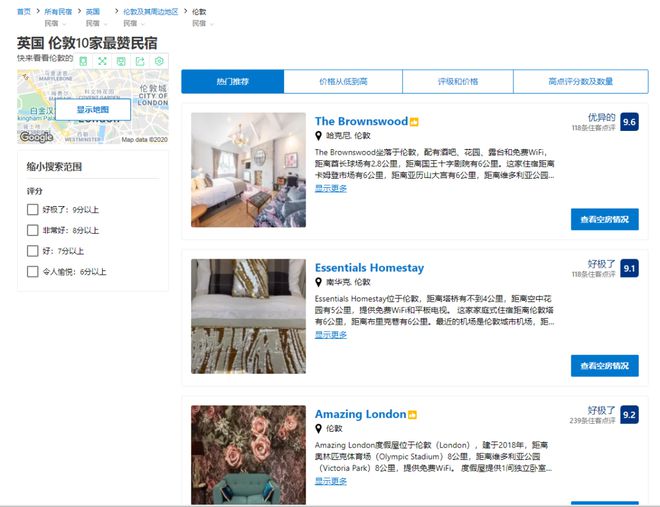
Task: Check the 非常好: 8分以上 rating filter
Action: tap(32, 230)
